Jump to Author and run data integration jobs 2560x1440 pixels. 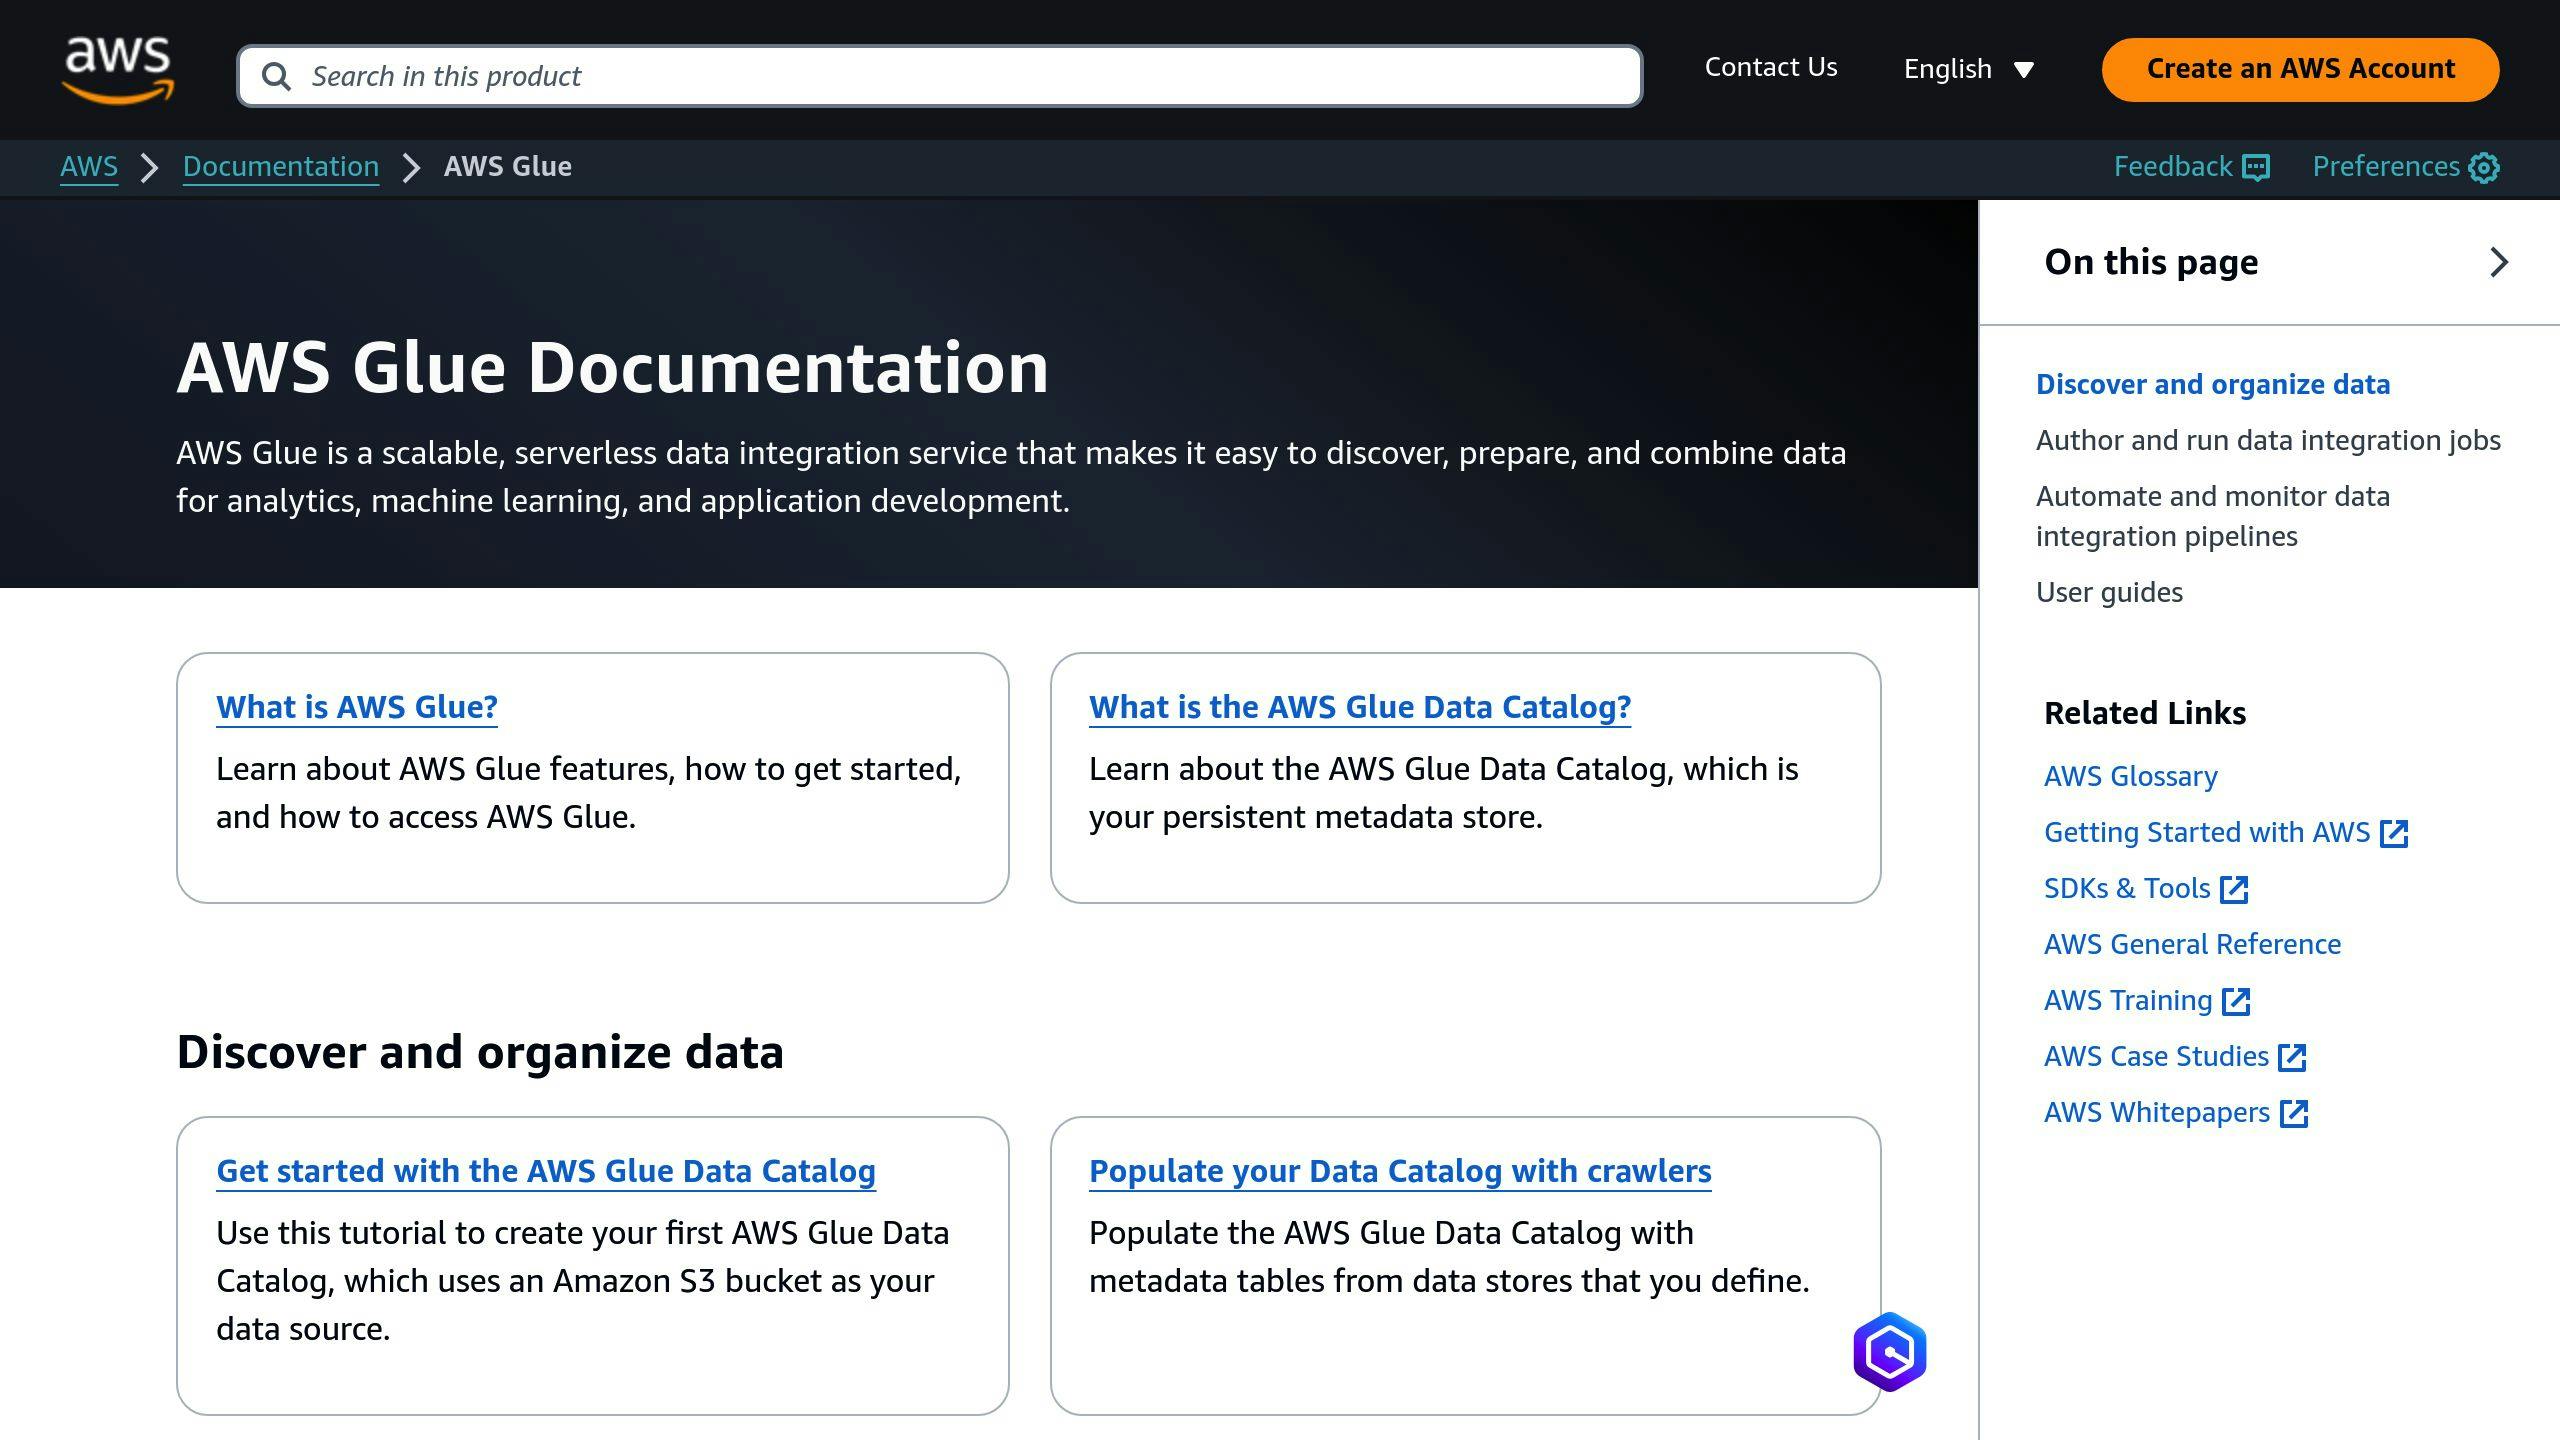point(2268,441)
